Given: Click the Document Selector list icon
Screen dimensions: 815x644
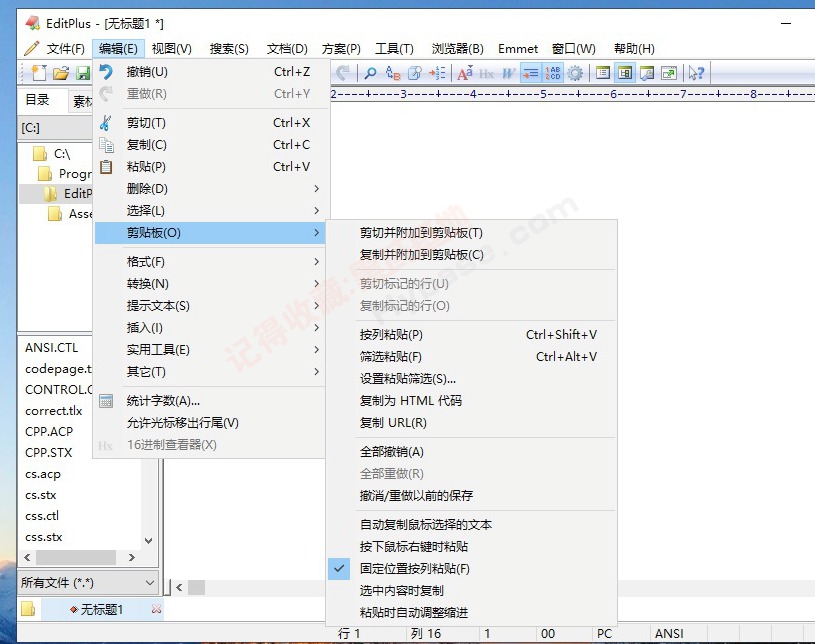Looking at the screenshot, I should click(603, 73).
